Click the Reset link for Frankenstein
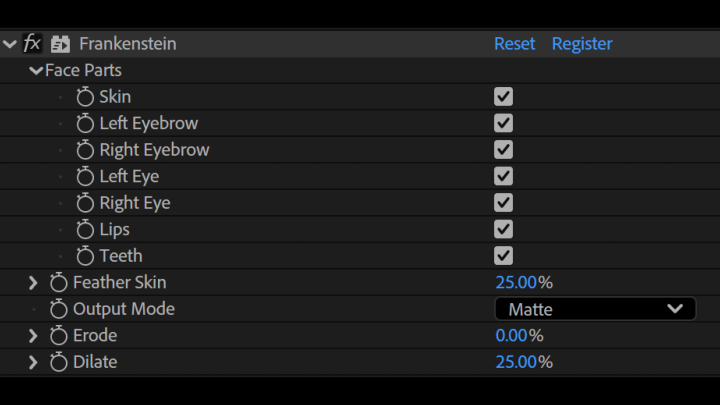The image size is (720, 405). pyautogui.click(x=514, y=44)
